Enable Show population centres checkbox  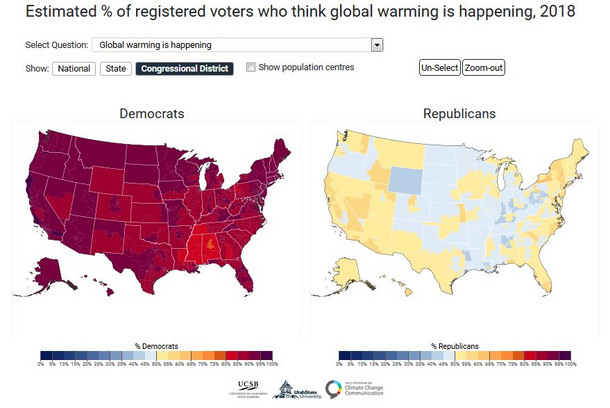[251, 67]
